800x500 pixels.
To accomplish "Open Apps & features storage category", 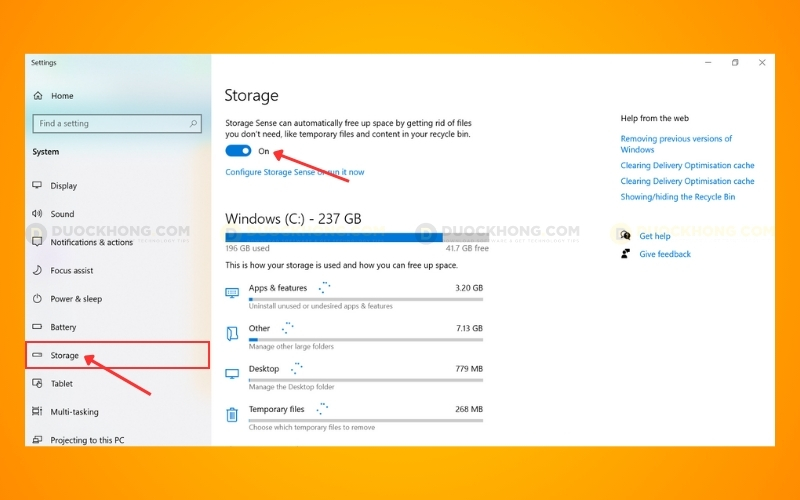I will click(x=277, y=288).
